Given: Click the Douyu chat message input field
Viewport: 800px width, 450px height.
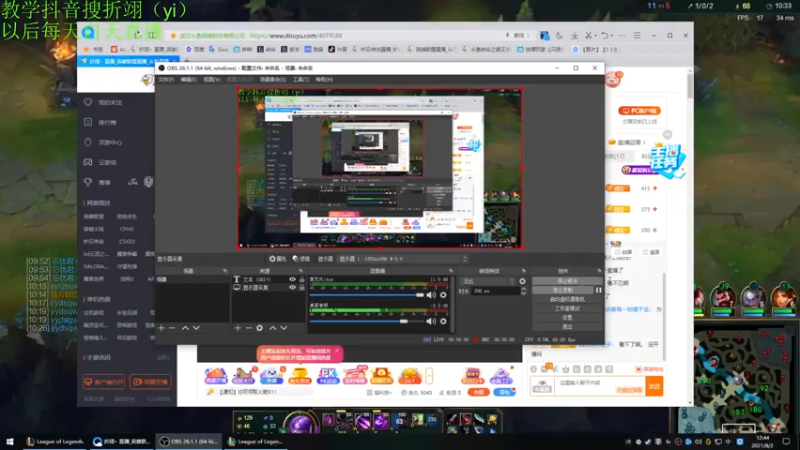Looking at the screenshot, I should click(600, 386).
